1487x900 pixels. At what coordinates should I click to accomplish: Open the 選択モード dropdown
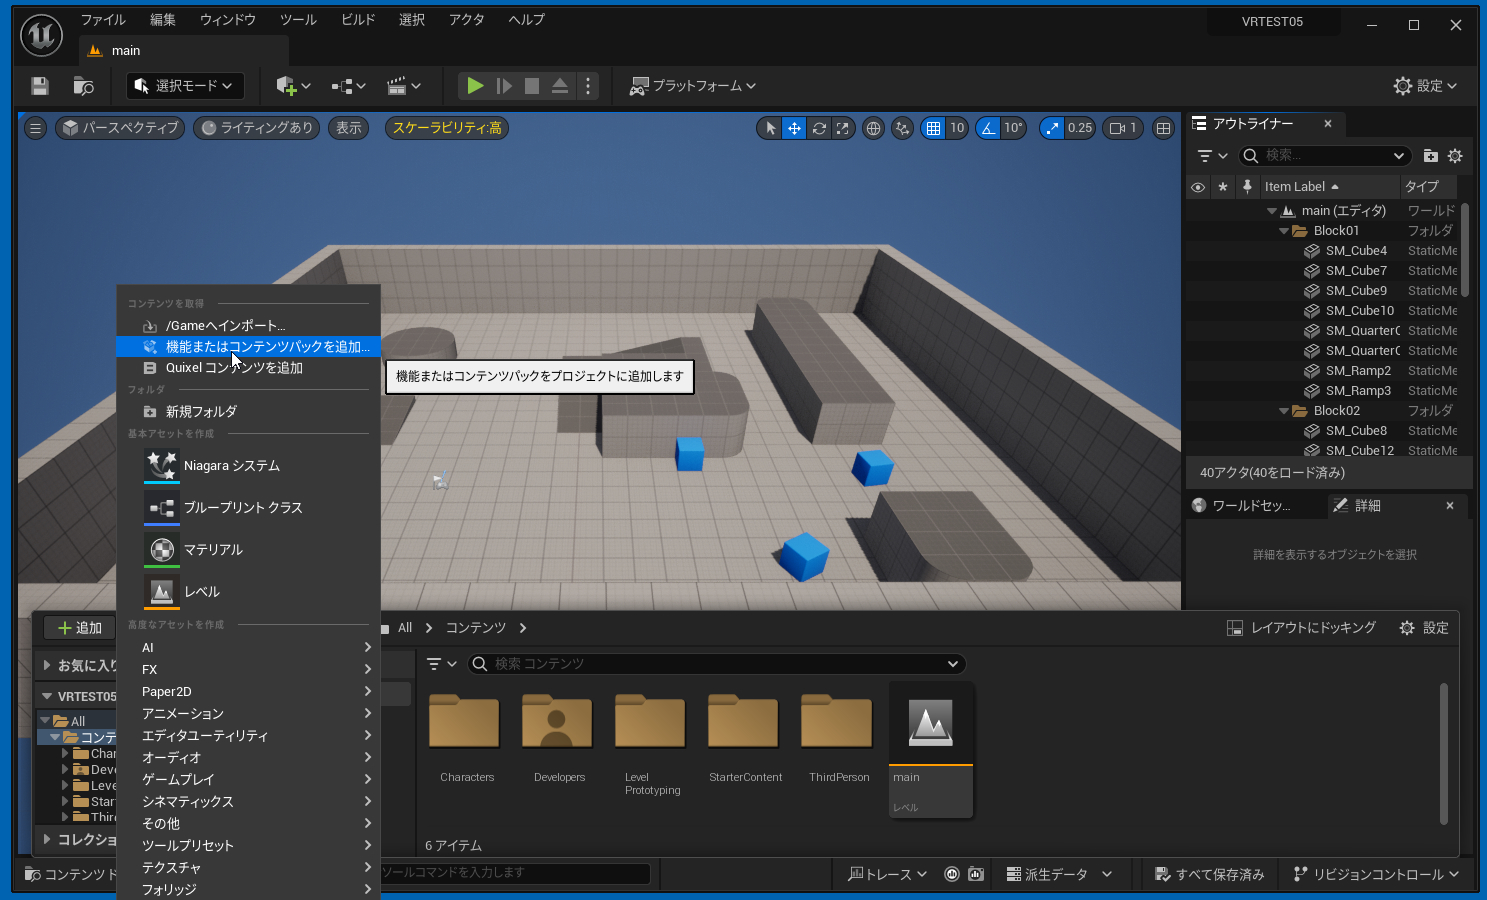(185, 86)
